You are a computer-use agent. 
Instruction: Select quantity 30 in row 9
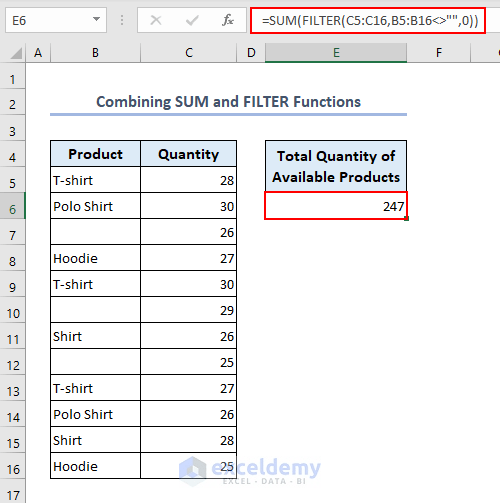(189, 284)
